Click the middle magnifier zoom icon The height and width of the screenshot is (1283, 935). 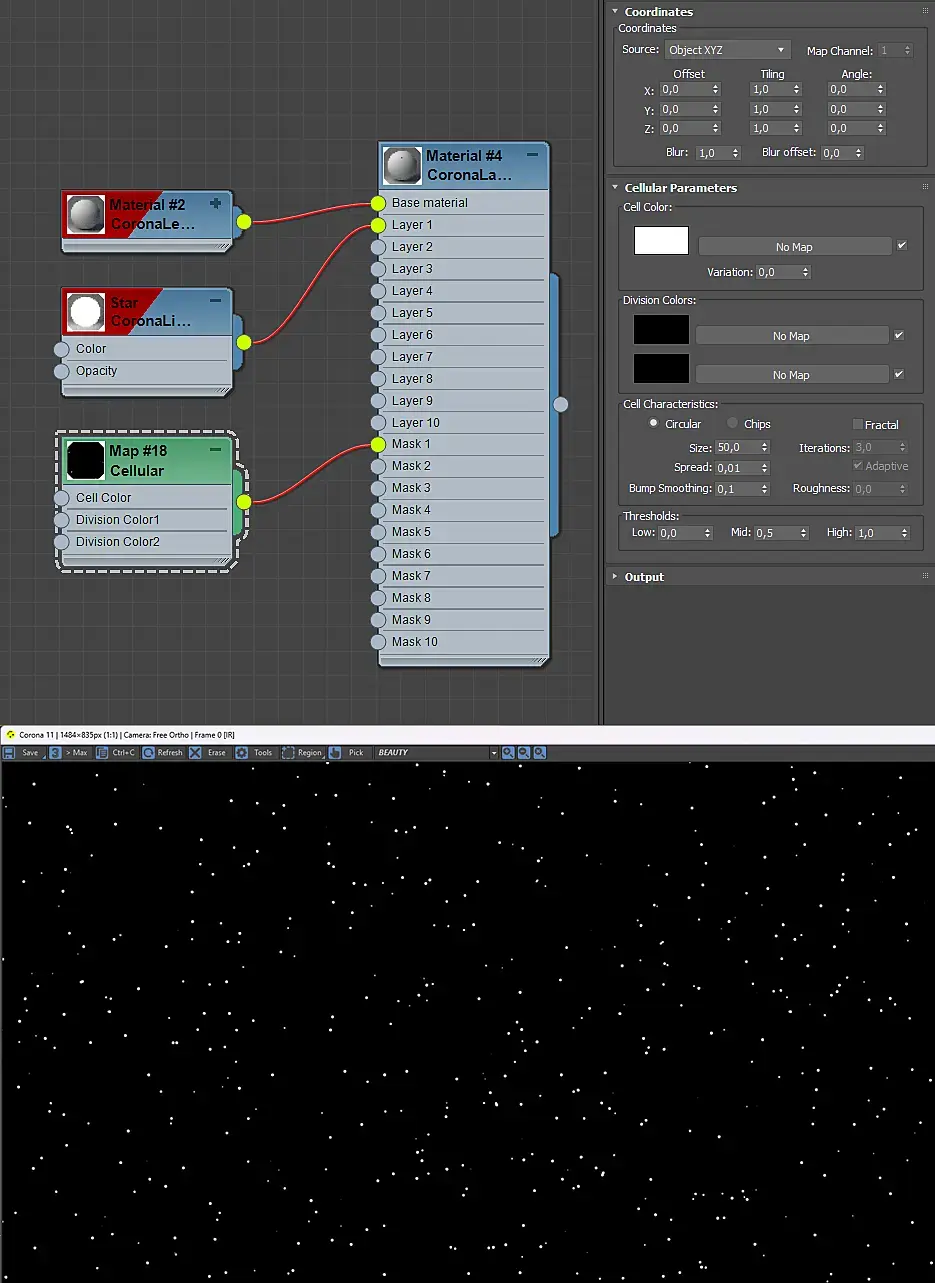pos(524,752)
